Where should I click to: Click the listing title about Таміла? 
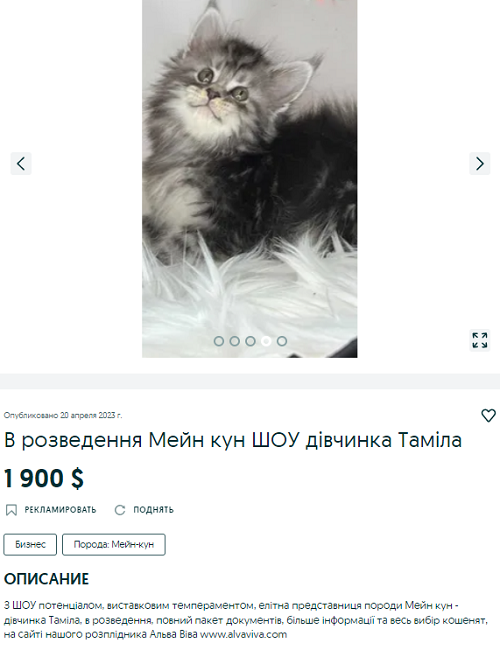tap(233, 440)
